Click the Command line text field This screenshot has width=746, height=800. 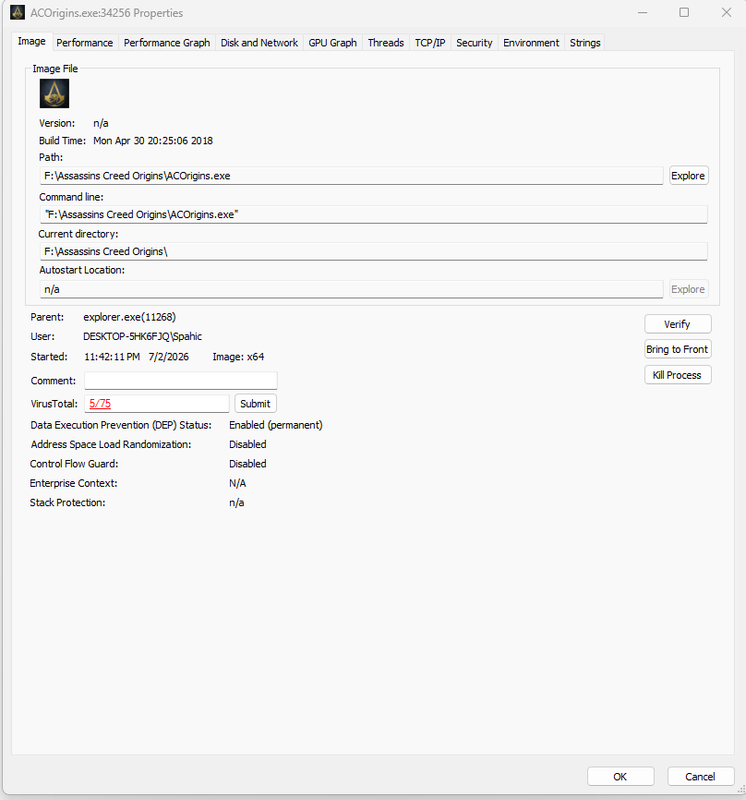(374, 214)
